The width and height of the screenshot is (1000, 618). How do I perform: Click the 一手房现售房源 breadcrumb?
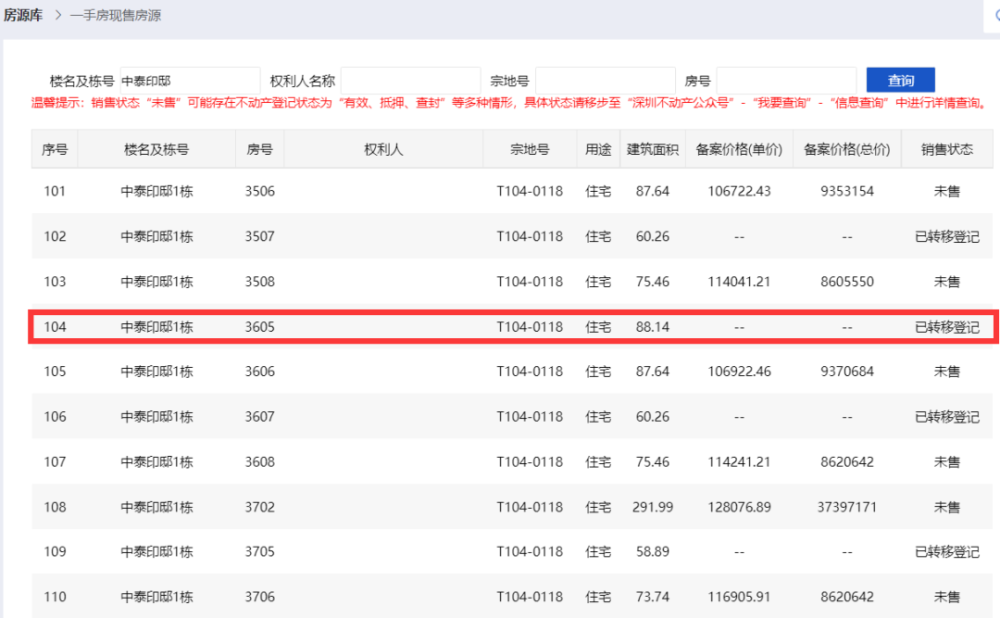(x=115, y=15)
